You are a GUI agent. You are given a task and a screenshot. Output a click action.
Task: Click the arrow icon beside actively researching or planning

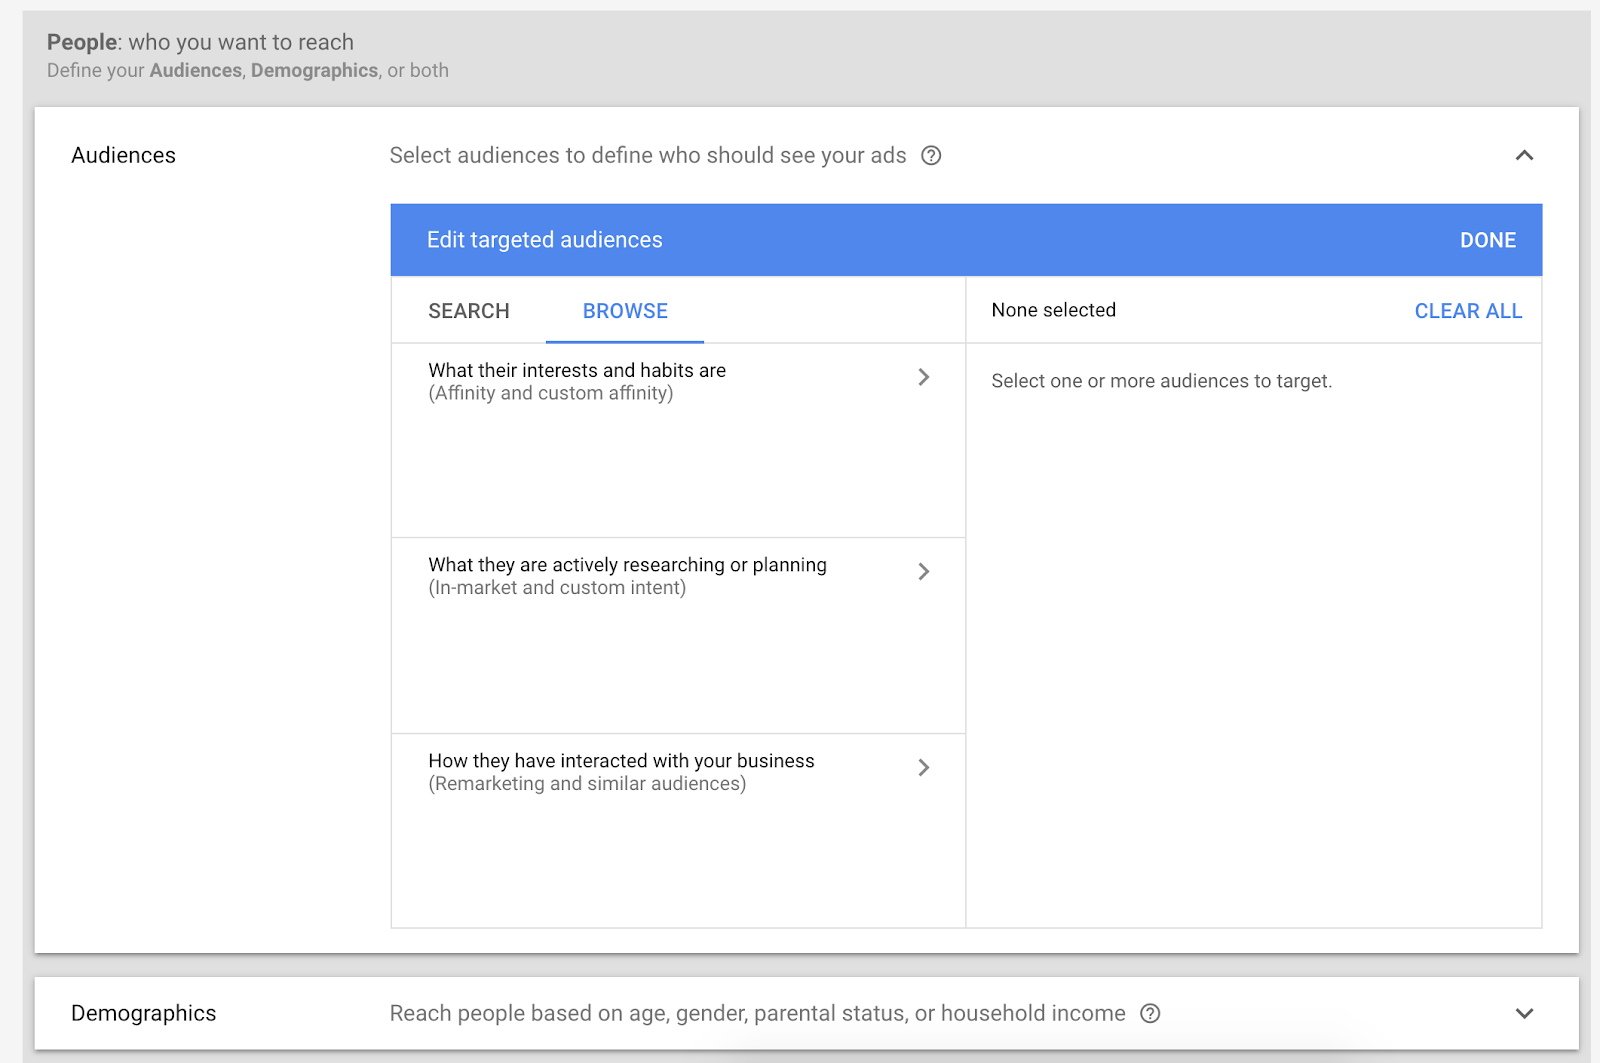tap(924, 572)
